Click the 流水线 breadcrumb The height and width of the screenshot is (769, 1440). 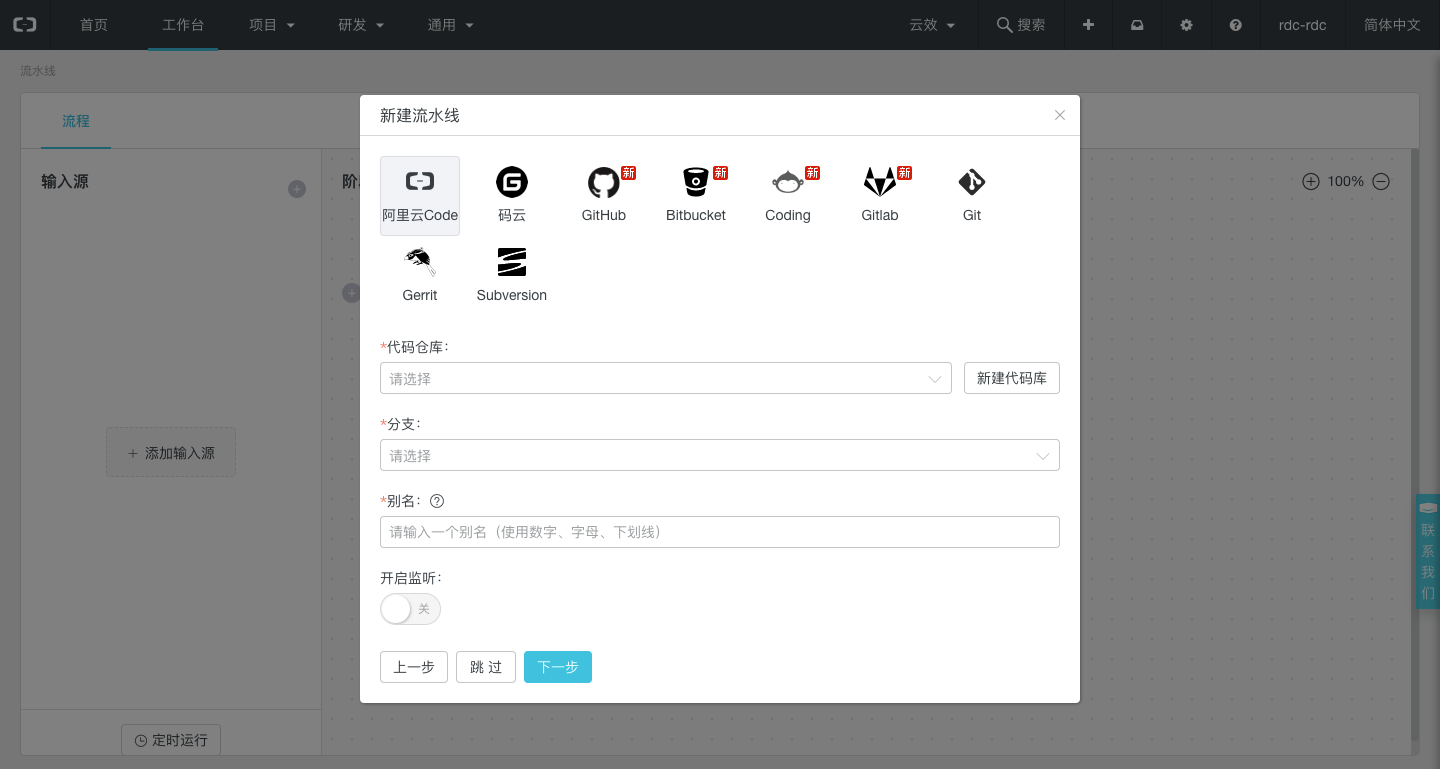pos(38,71)
